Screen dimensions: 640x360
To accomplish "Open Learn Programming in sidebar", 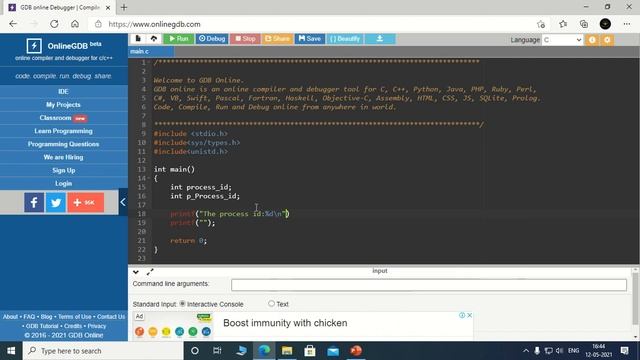I will pyautogui.click(x=63, y=131).
